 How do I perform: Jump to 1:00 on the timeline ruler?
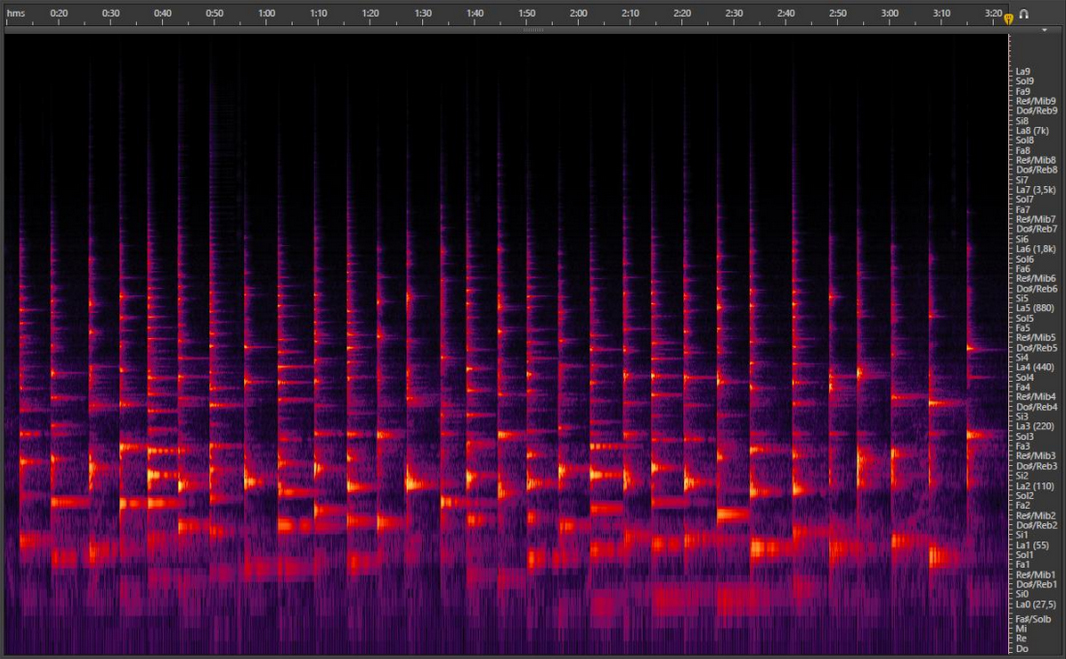(266, 14)
